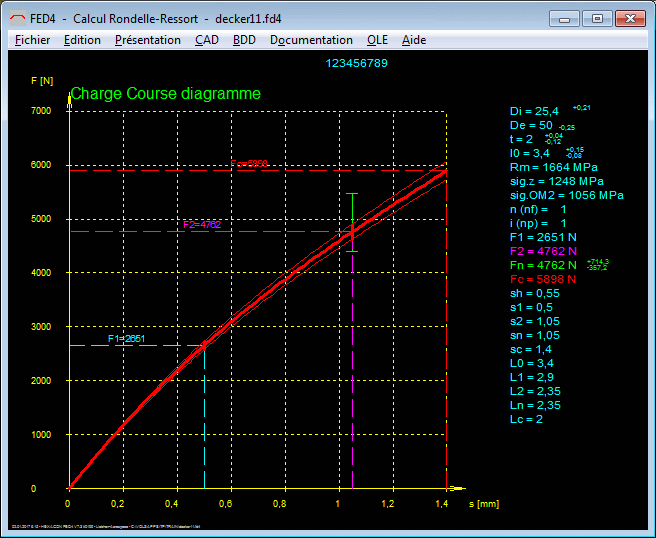
Task: Open the OLE menu
Action: point(377,40)
